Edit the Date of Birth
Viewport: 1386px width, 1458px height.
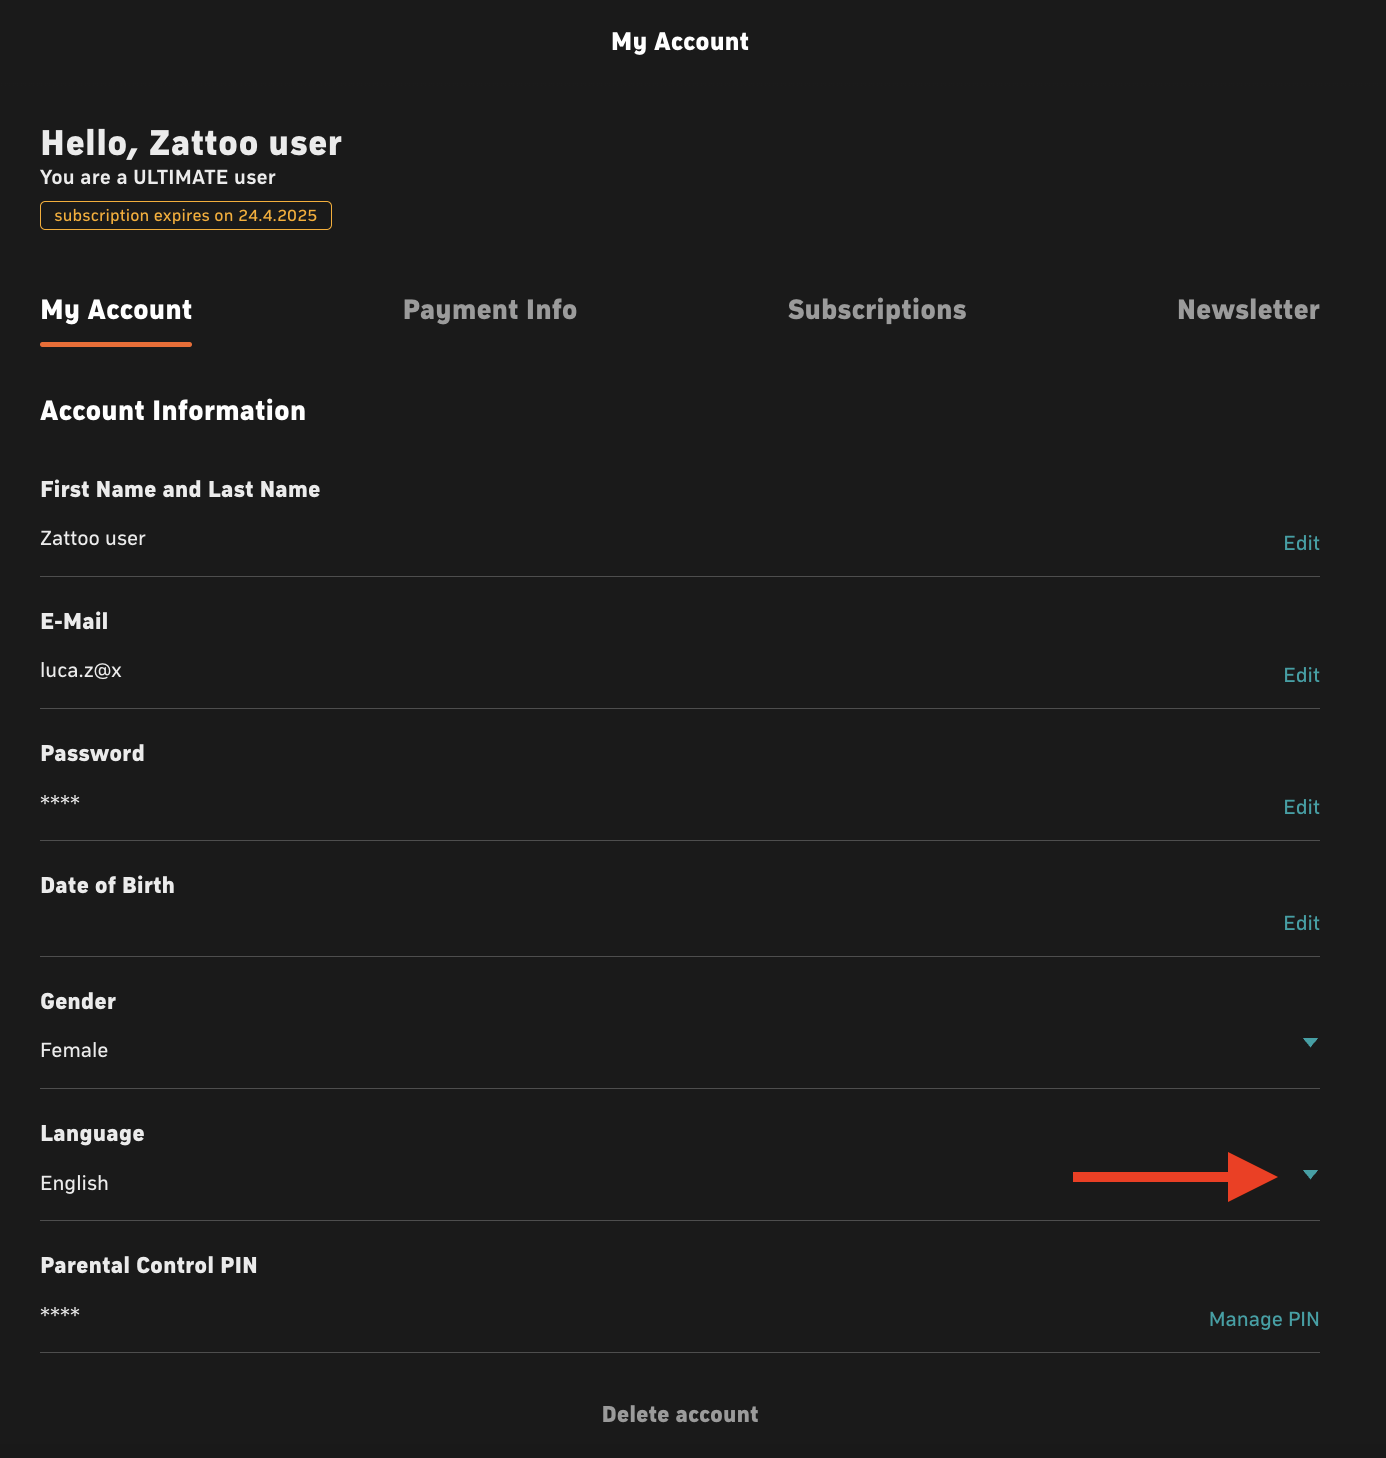(x=1301, y=923)
